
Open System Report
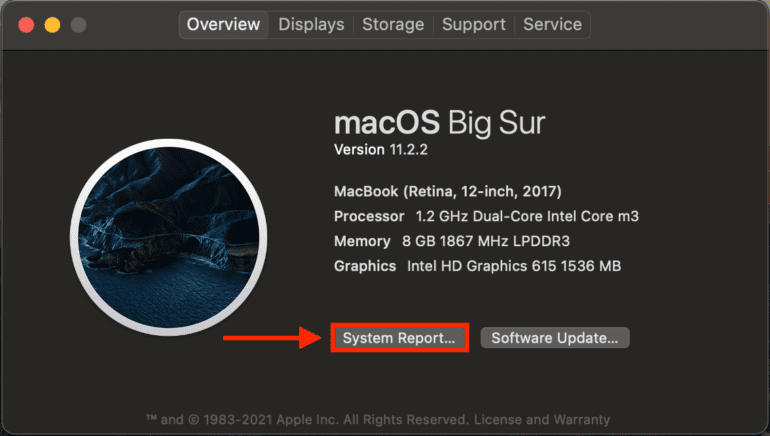399,338
